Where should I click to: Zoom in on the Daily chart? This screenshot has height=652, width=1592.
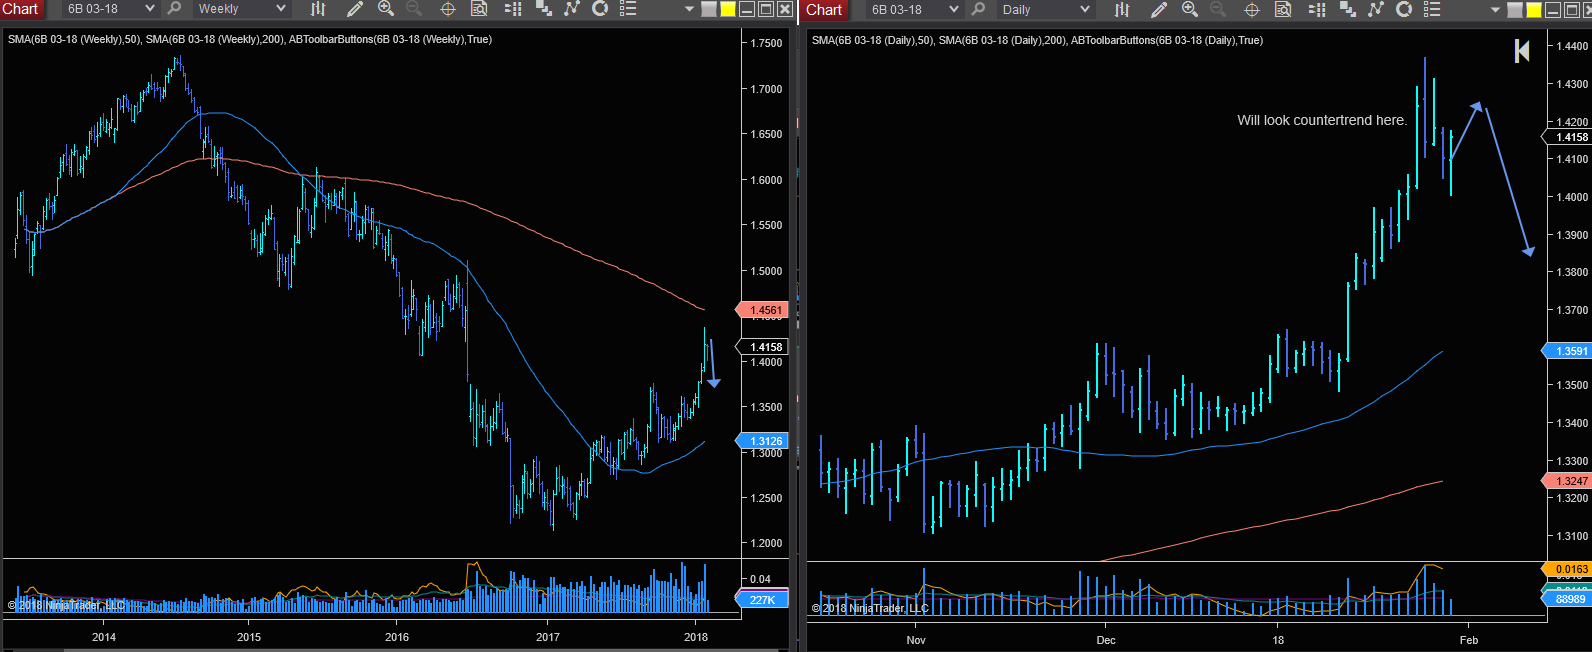[x=1190, y=9]
